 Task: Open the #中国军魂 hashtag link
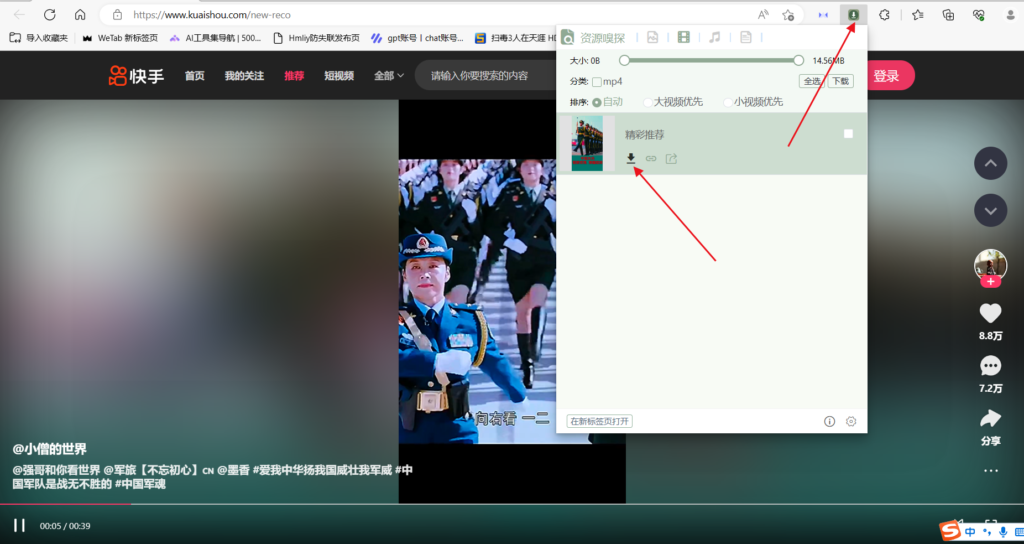(x=140, y=485)
